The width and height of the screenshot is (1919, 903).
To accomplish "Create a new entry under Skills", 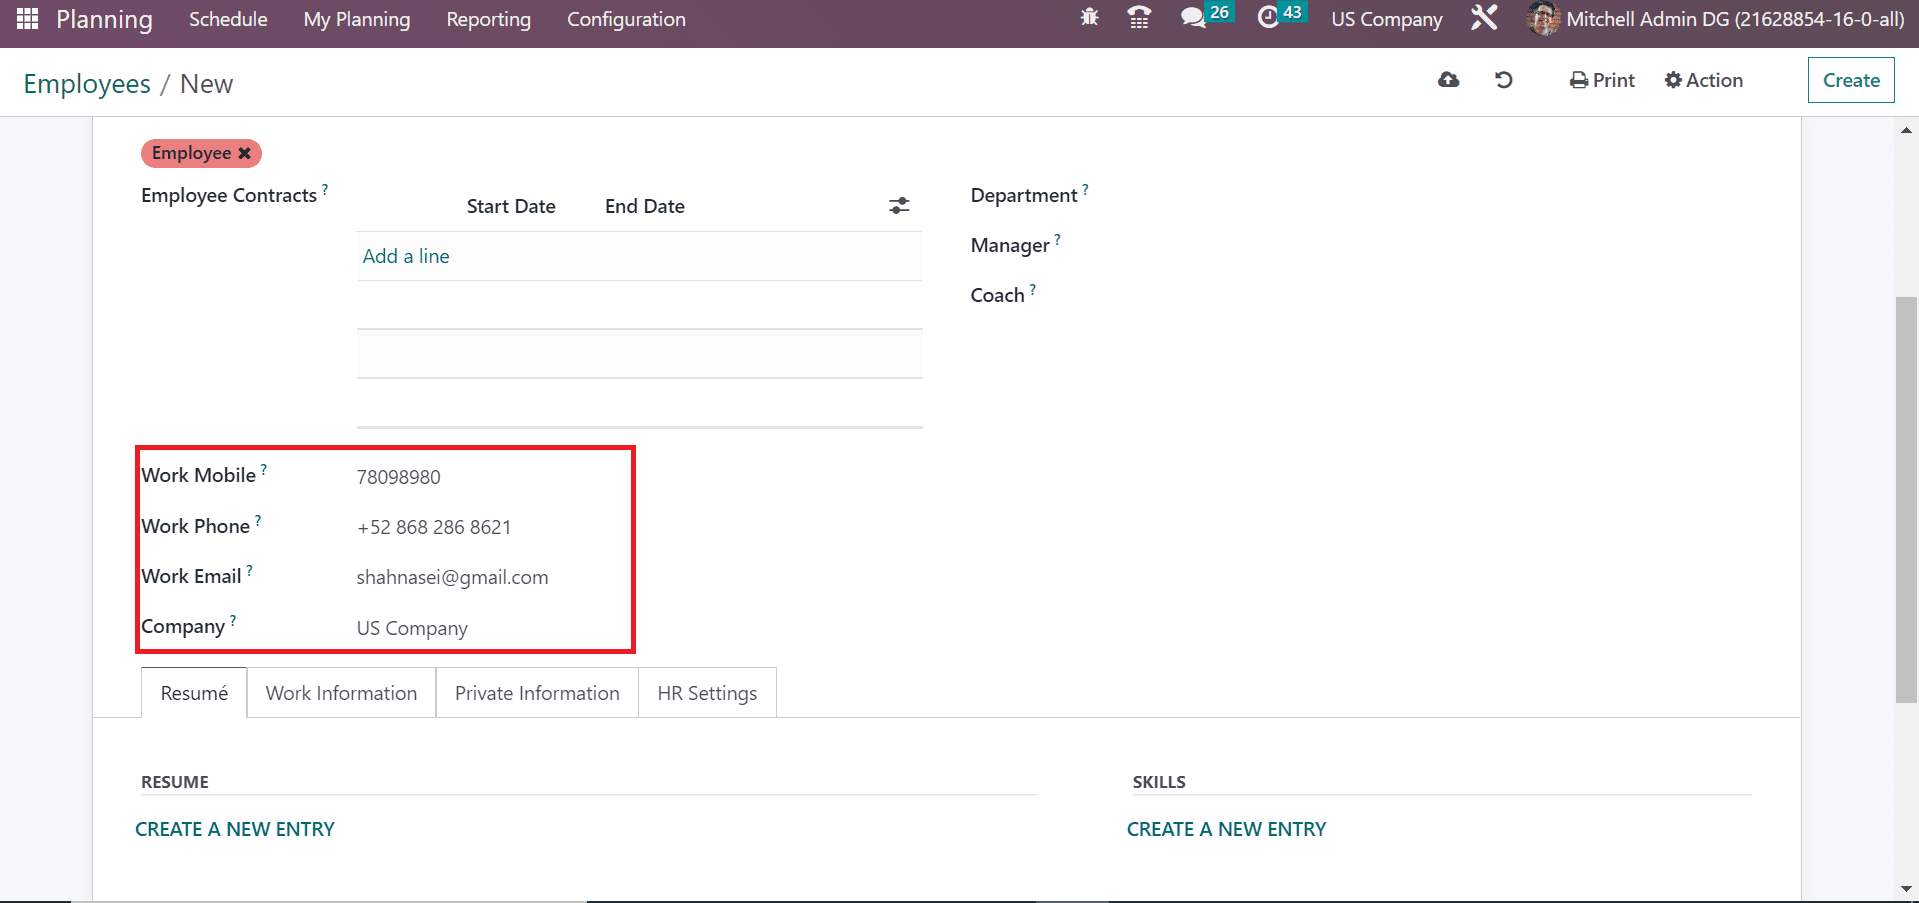I will (x=1226, y=829).
